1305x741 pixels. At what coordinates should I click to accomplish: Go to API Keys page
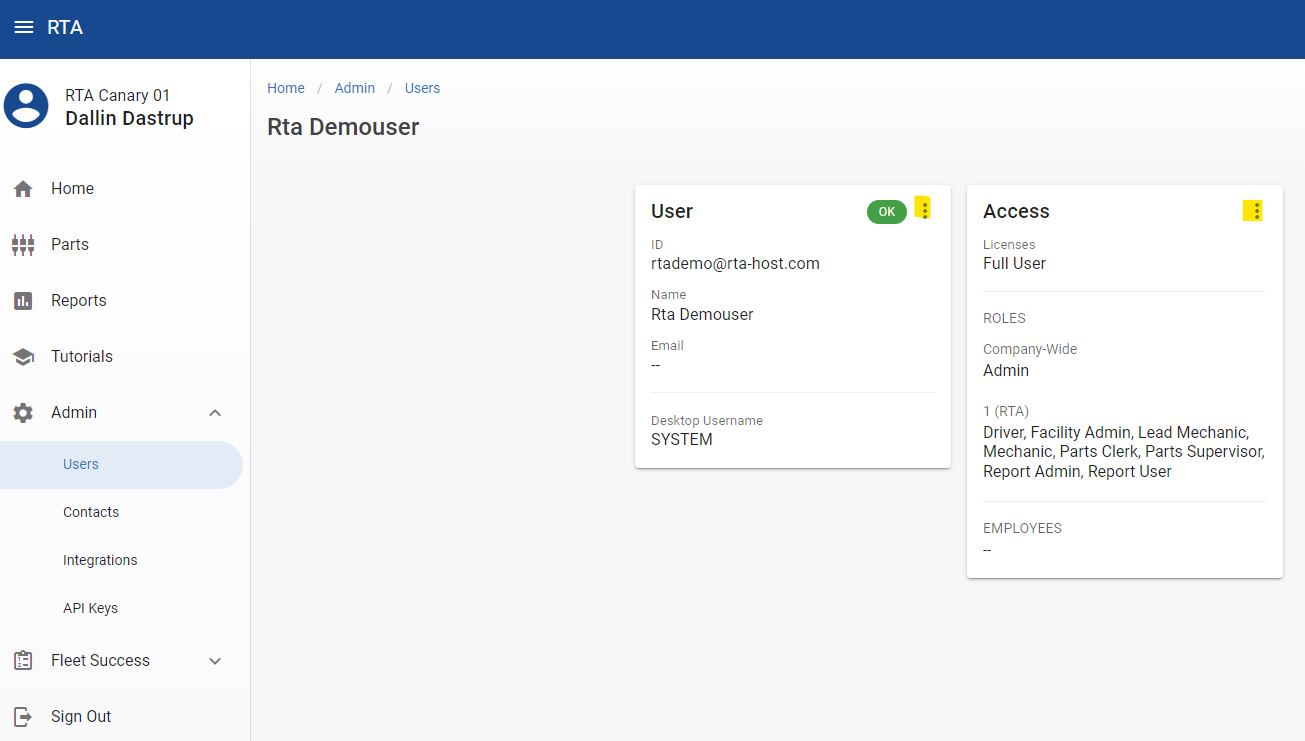90,609
